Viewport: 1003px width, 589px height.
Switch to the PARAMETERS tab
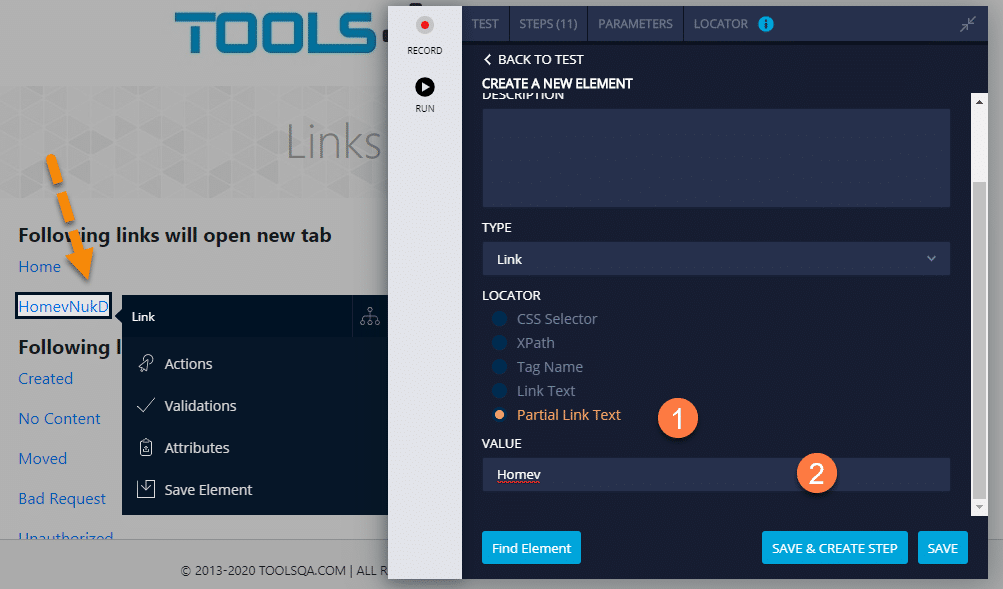click(x=635, y=24)
